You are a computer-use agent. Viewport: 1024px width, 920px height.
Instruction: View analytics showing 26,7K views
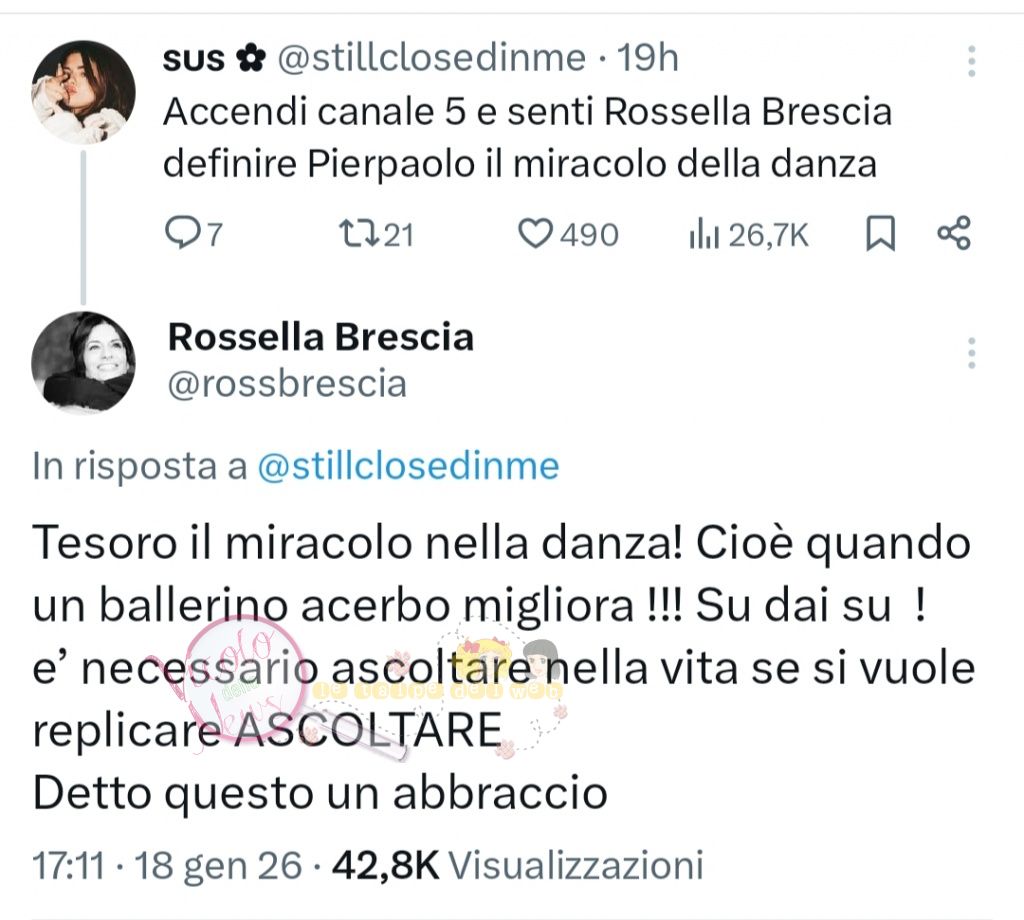click(701, 234)
